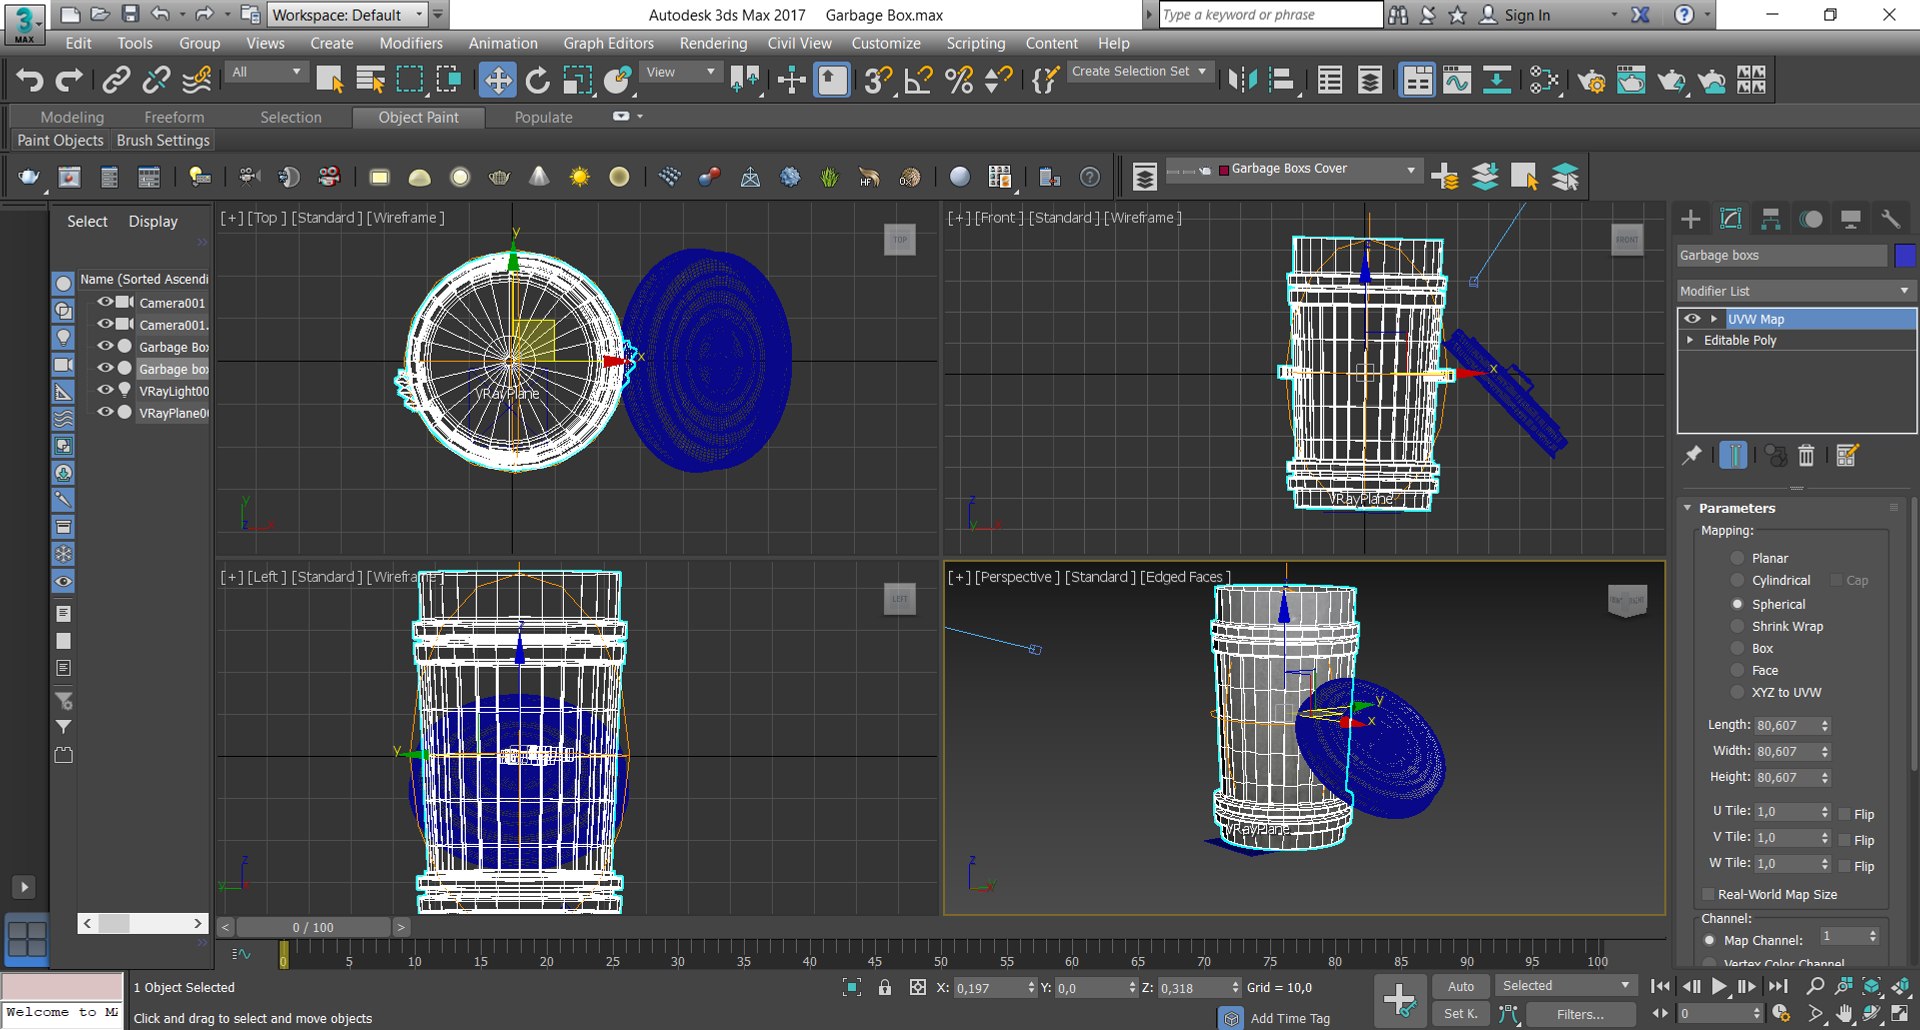Remove modifier from stack with trash icon
This screenshot has height=1030, width=1920.
click(x=1806, y=456)
